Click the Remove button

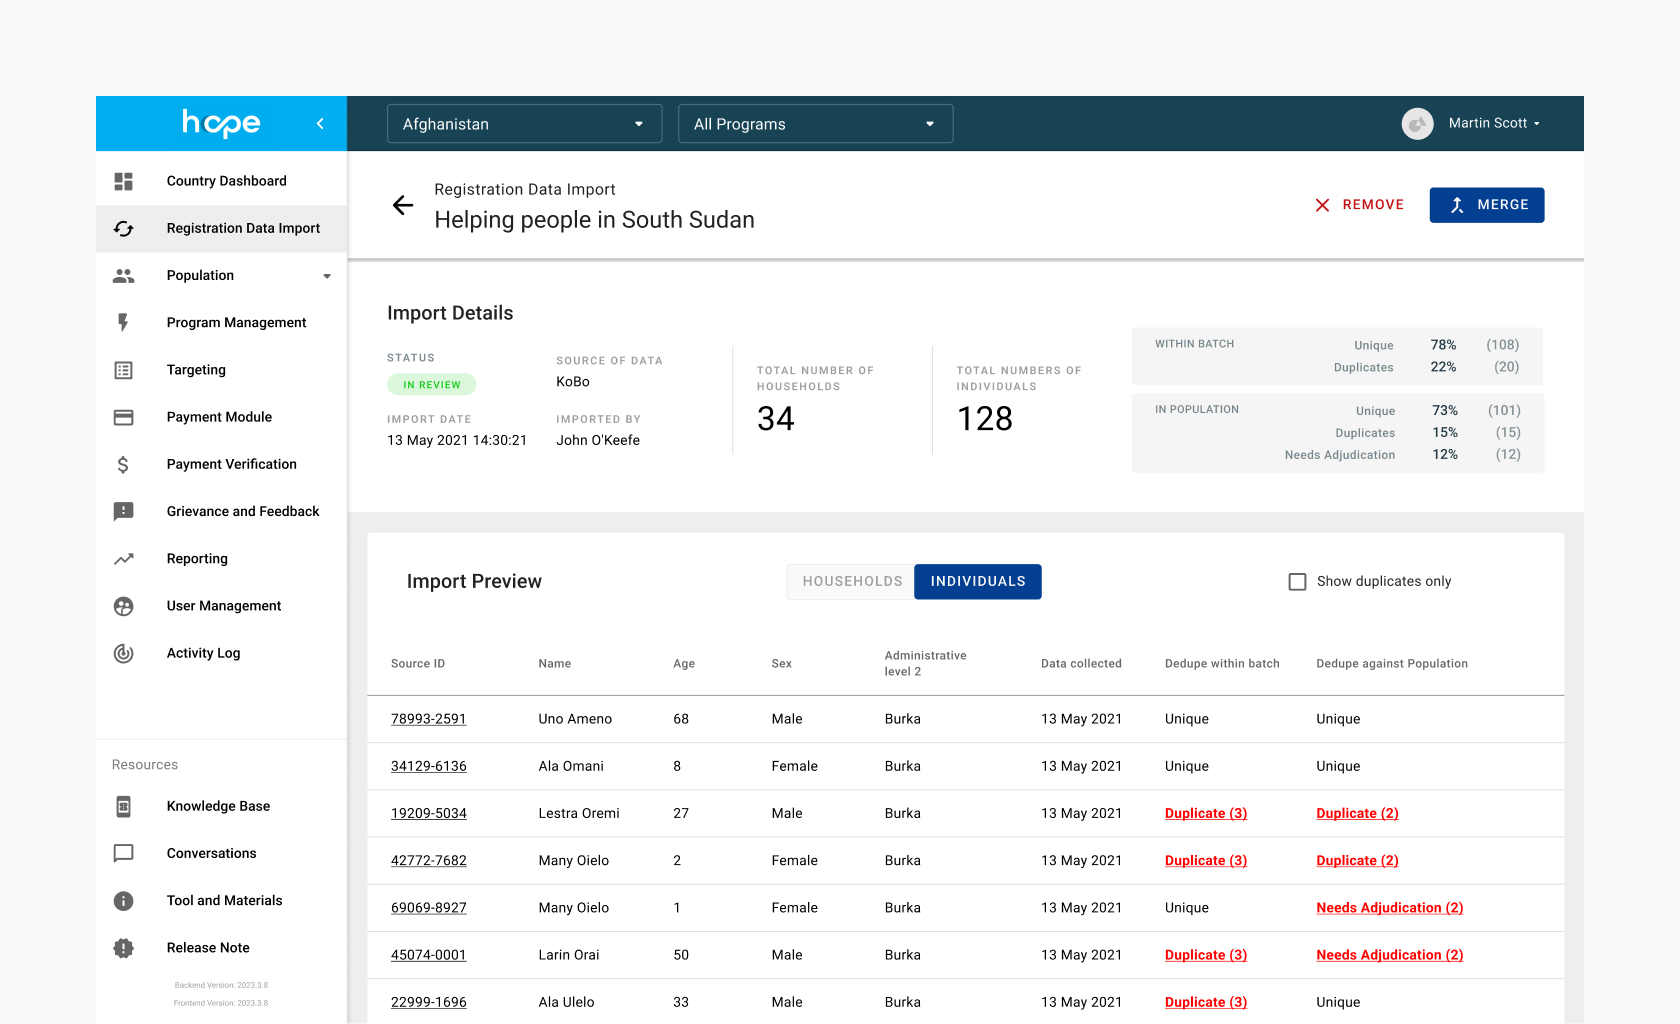coord(1359,205)
